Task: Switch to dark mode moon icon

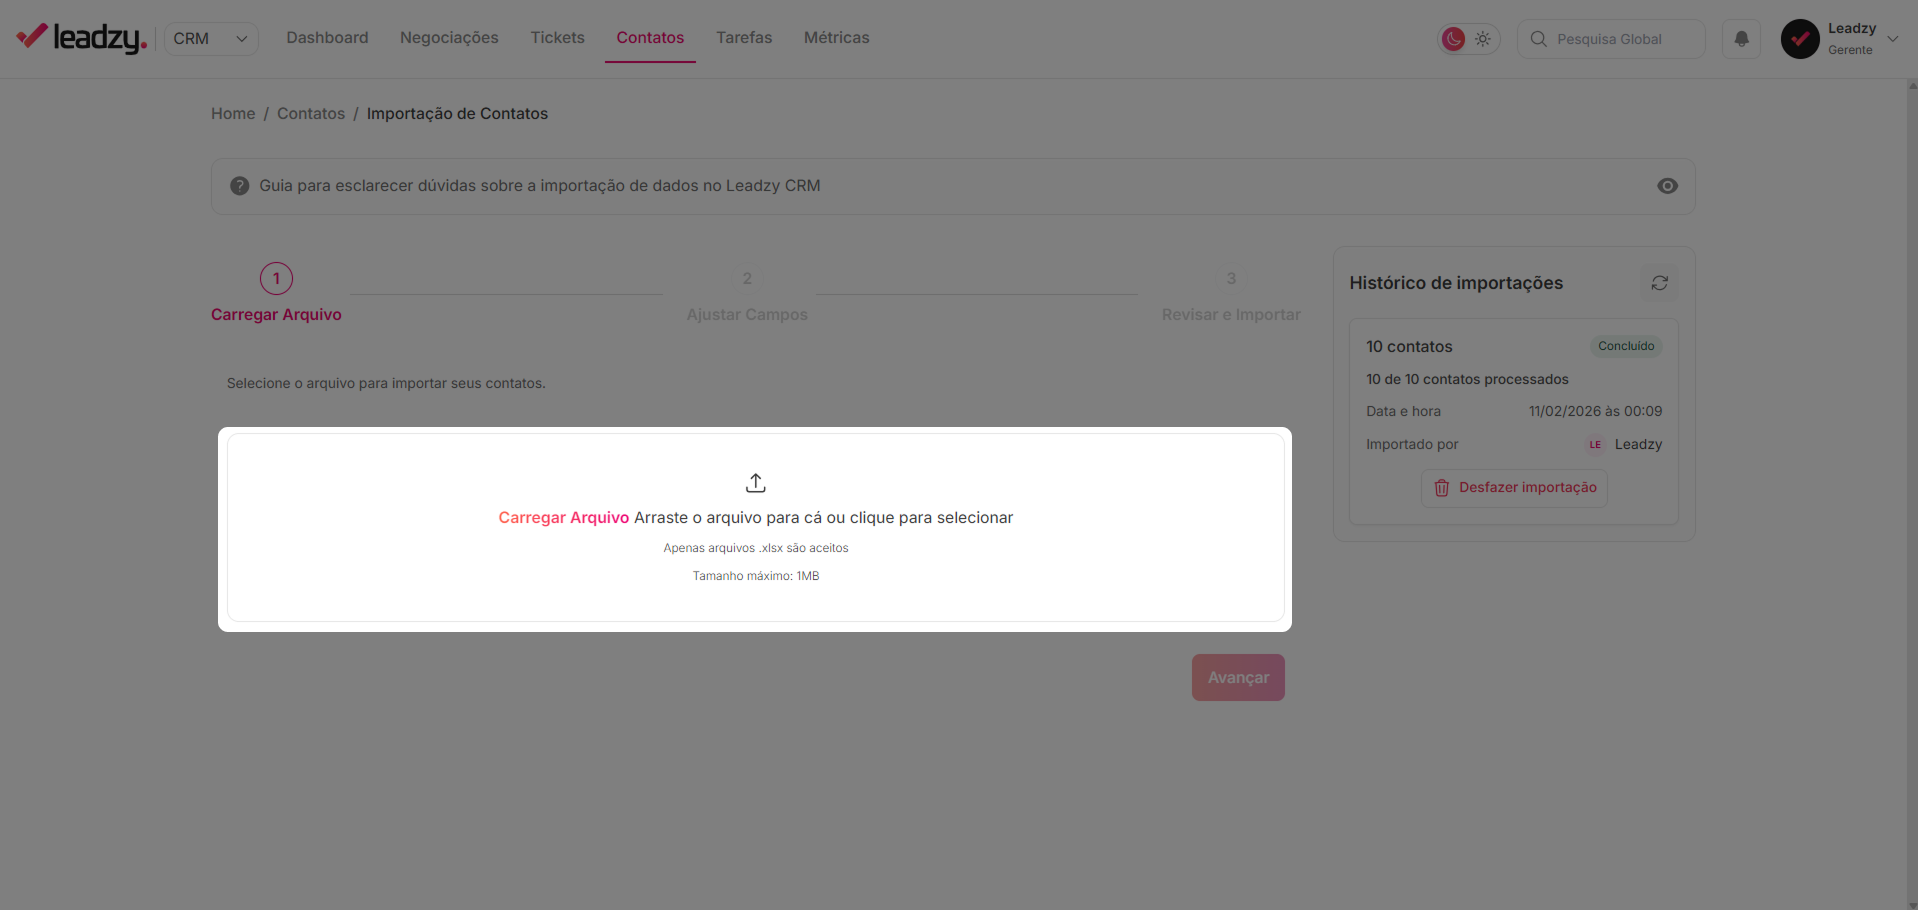Action: tap(1453, 39)
